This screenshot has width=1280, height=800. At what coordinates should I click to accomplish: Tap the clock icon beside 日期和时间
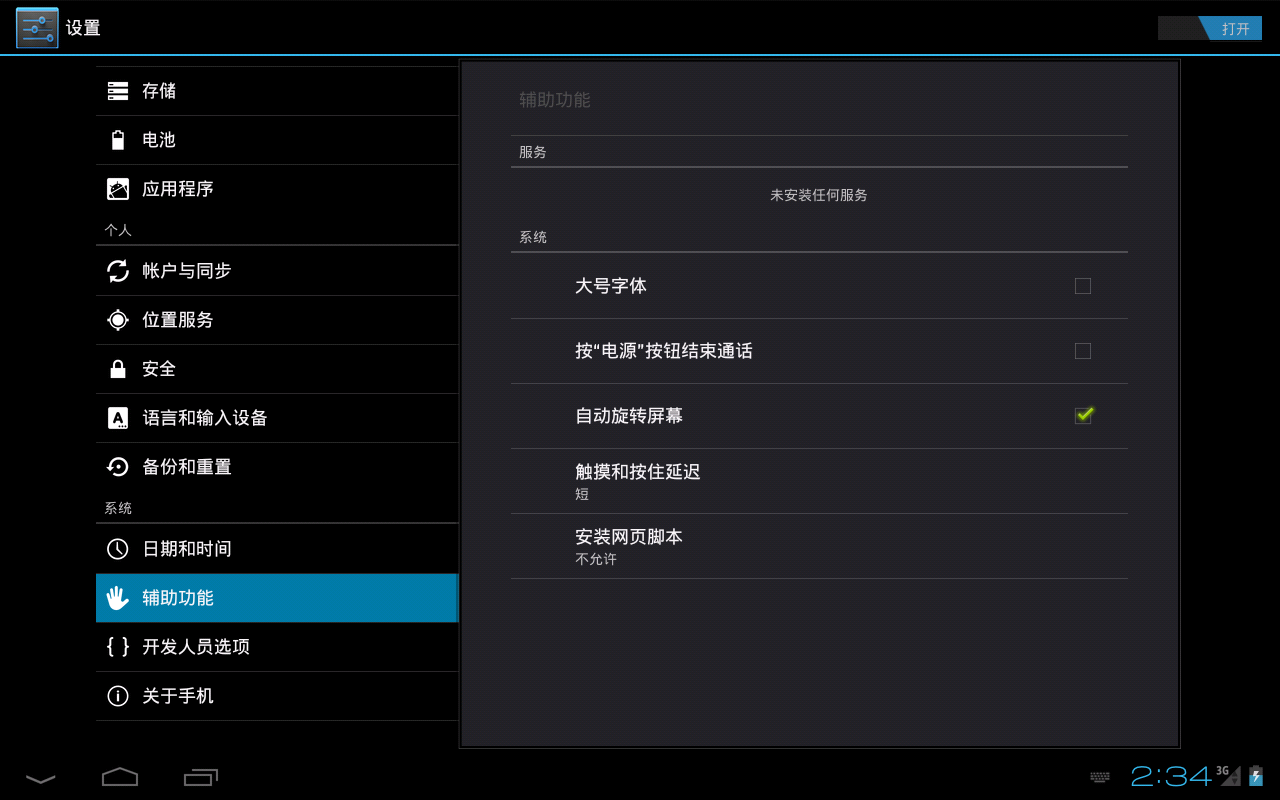coord(118,549)
